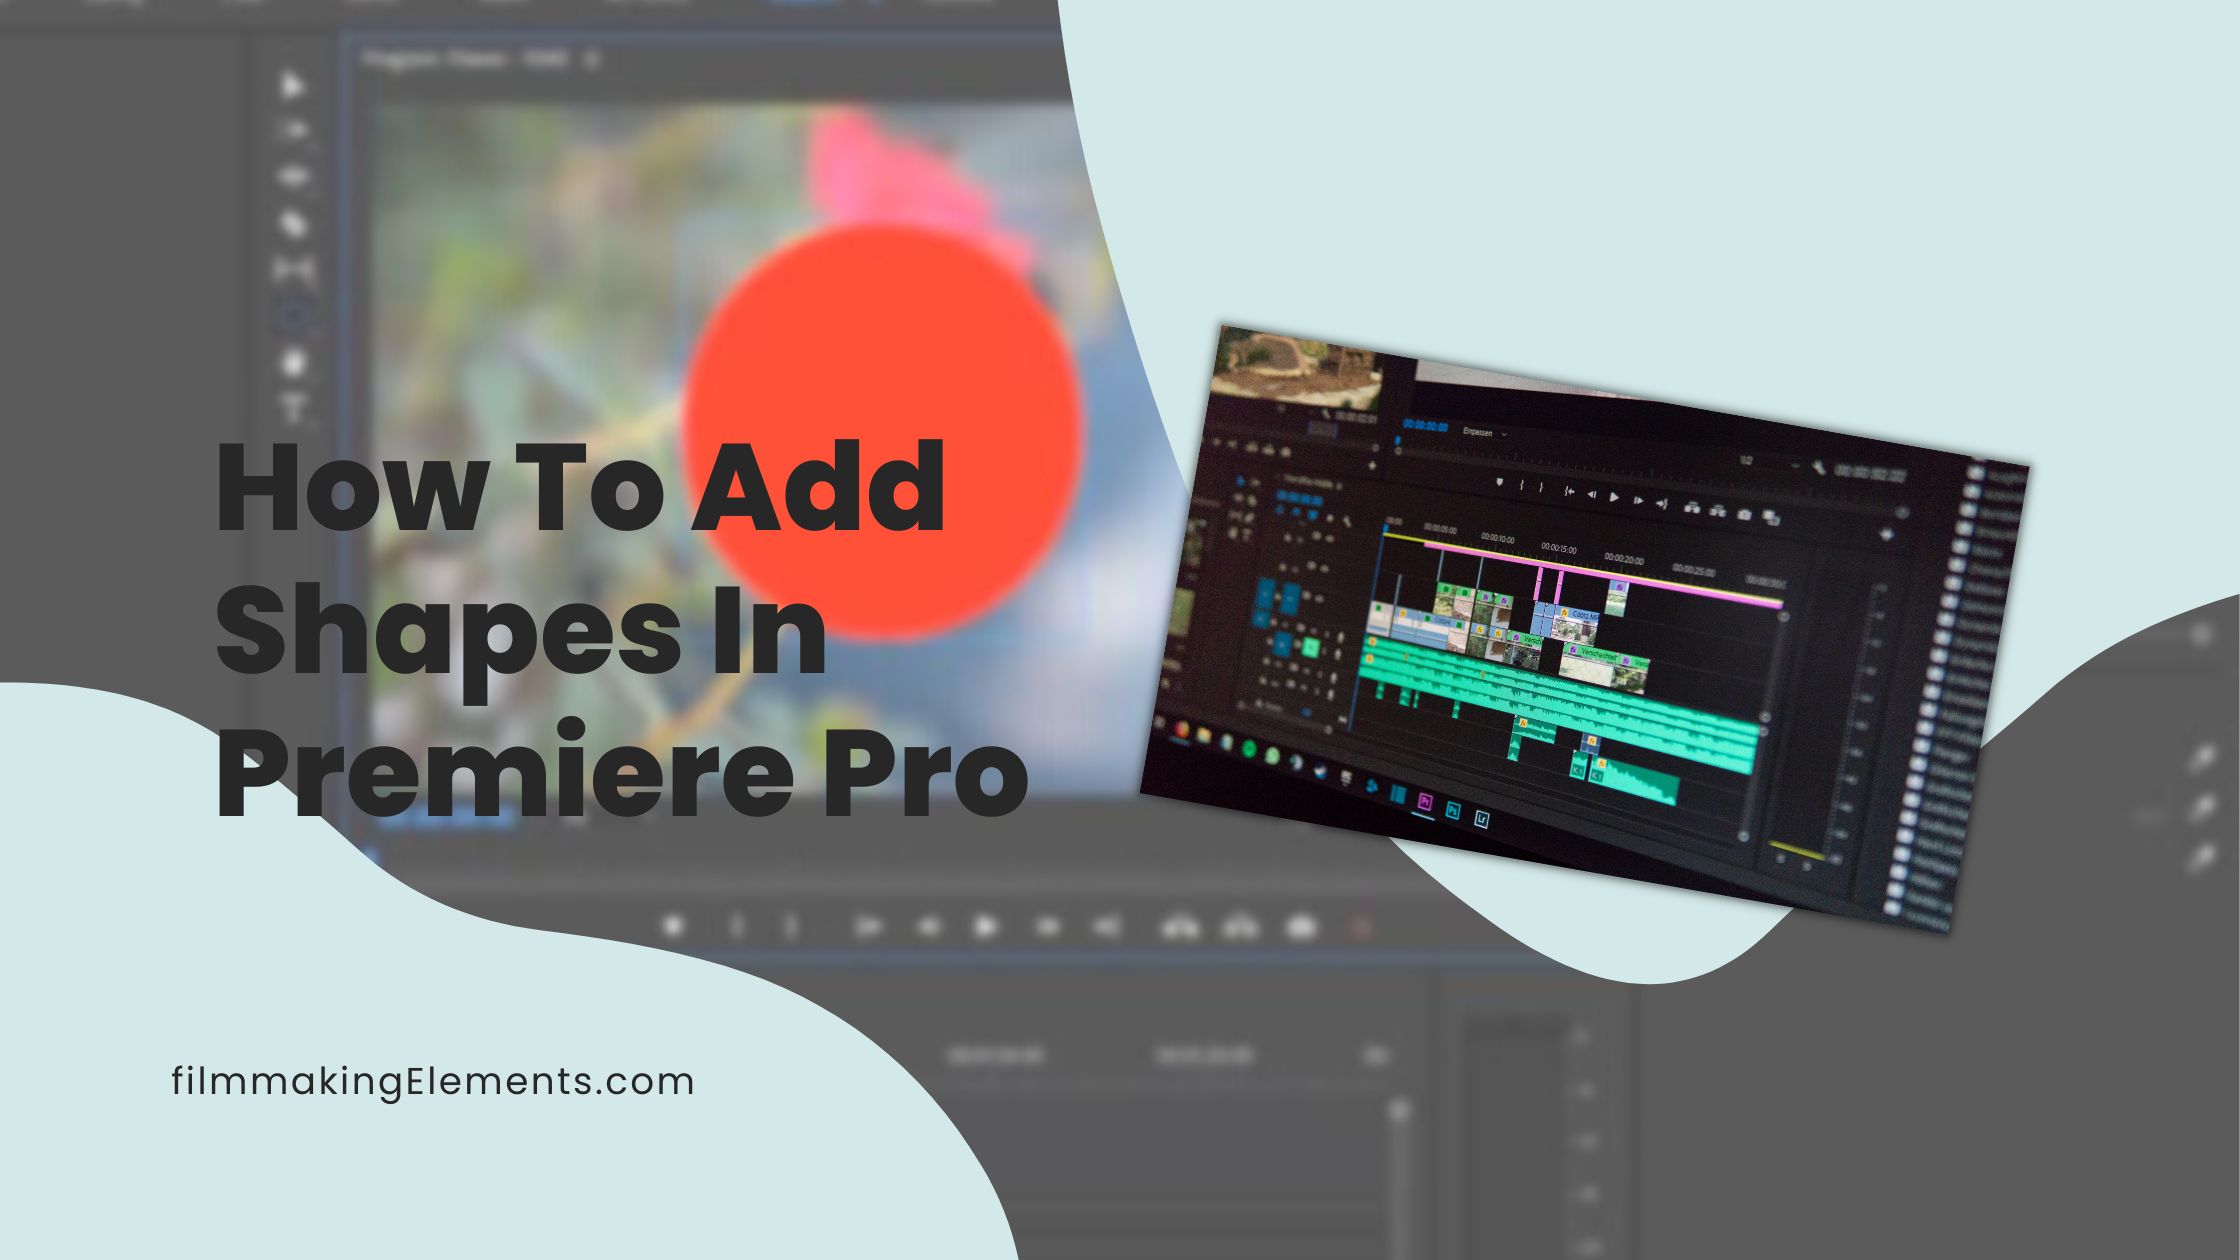Step forward one frame in inset photo
The height and width of the screenshot is (1260, 2240).
1638,500
